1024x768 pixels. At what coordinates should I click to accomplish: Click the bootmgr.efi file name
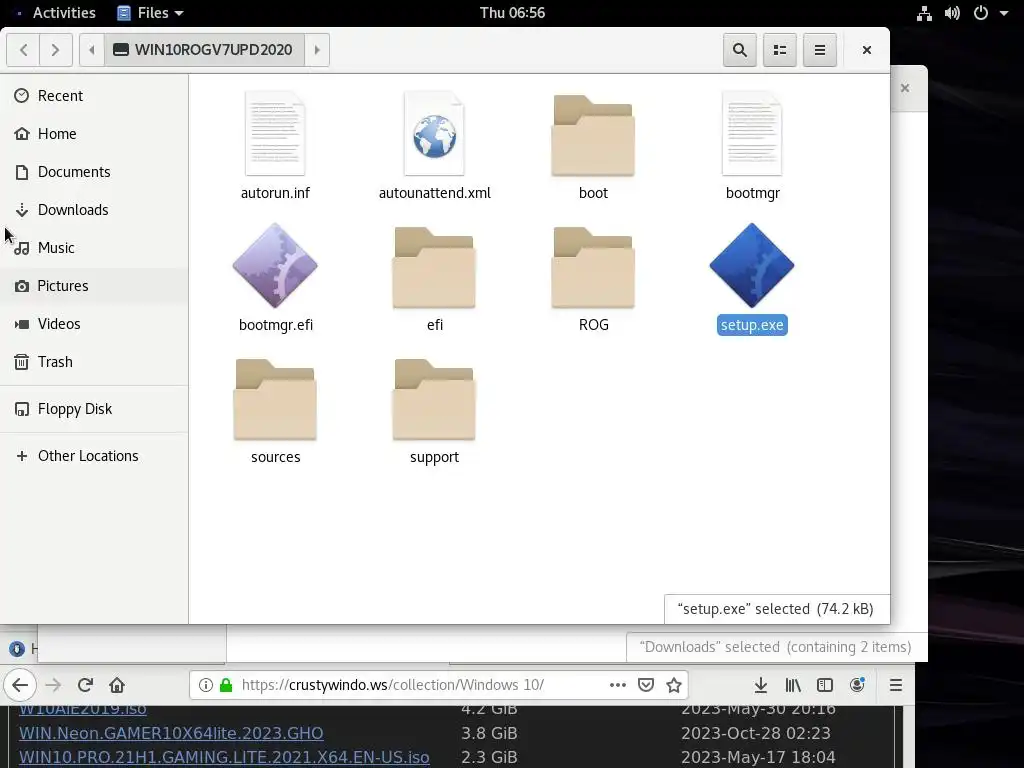[276, 325]
